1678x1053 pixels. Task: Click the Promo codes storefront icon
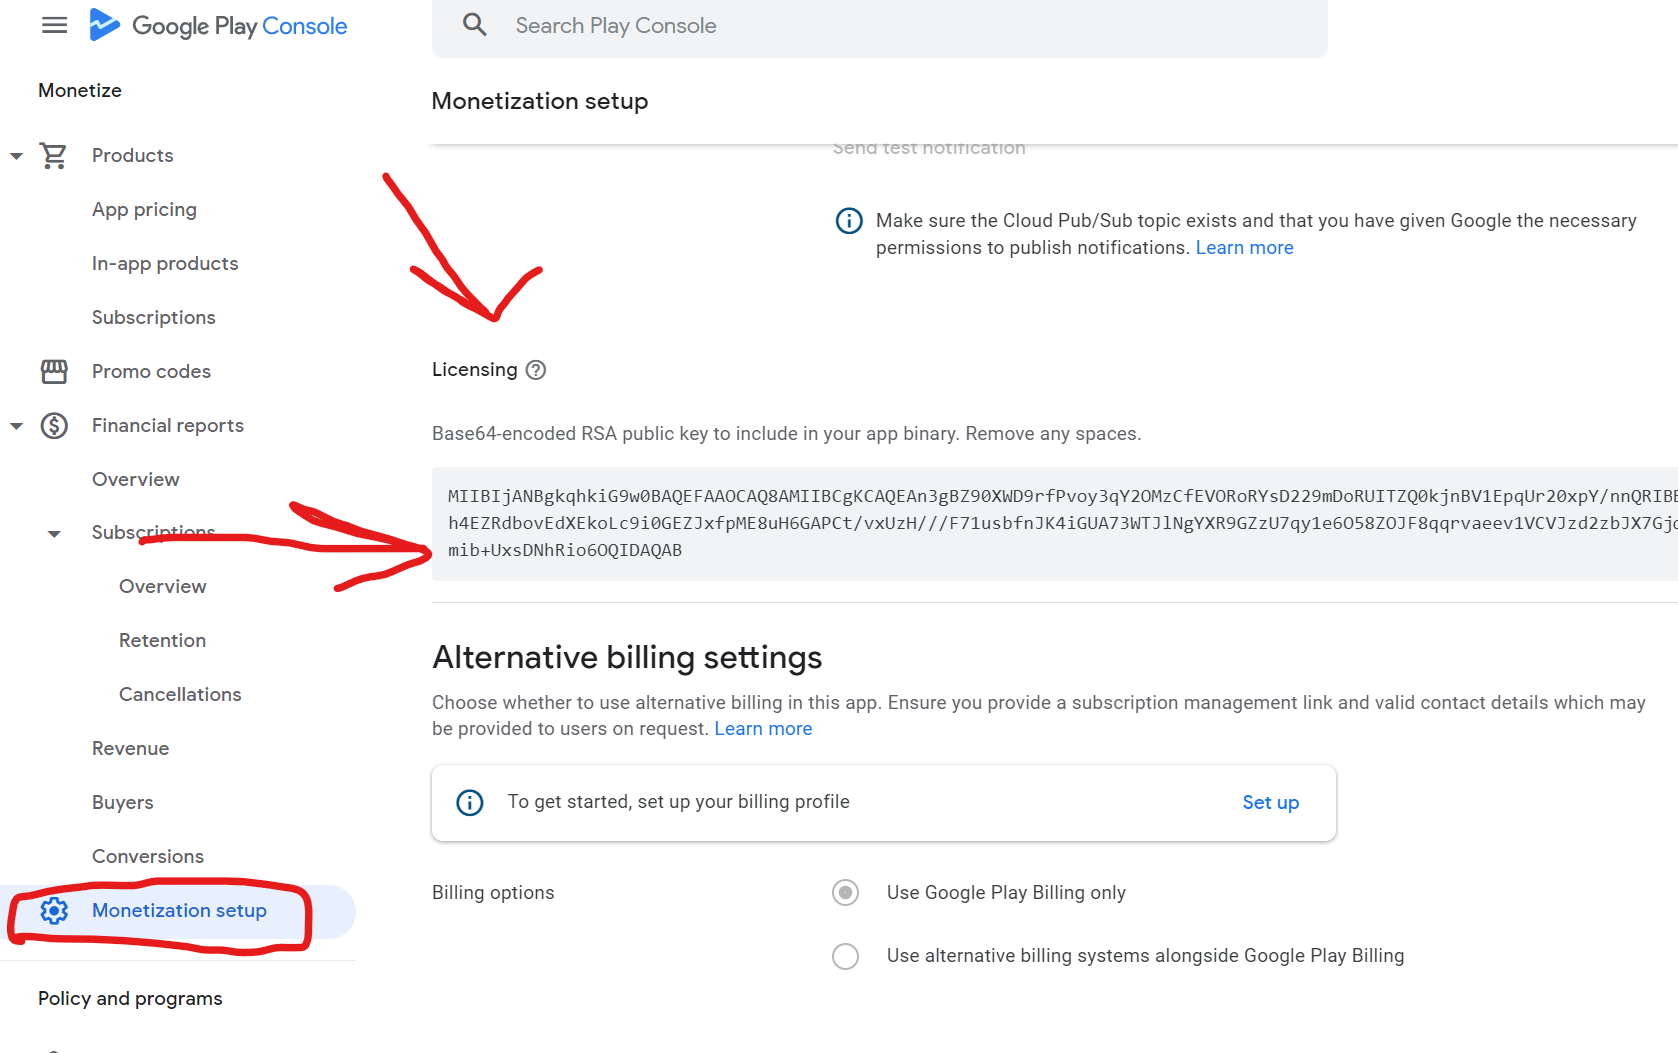[x=54, y=372]
